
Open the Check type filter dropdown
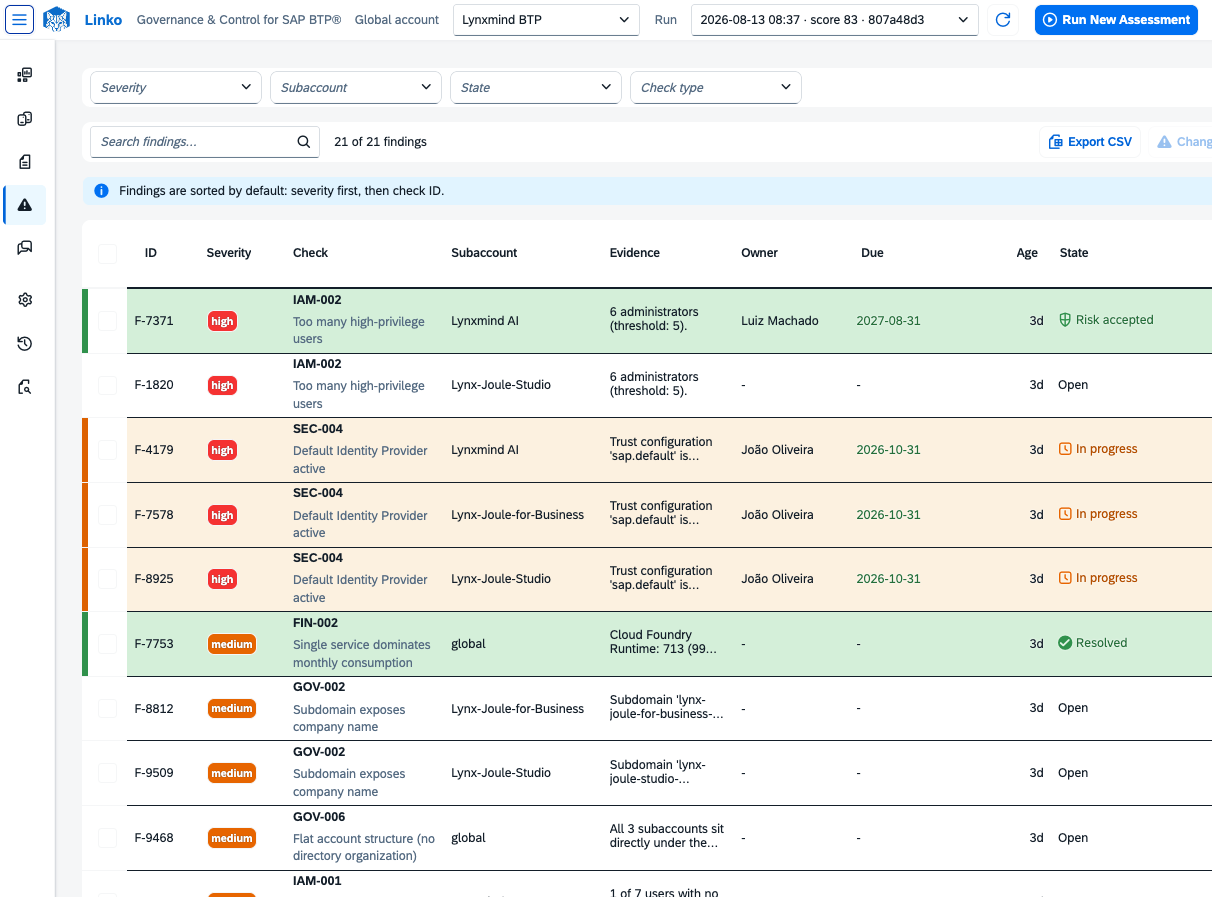pyautogui.click(x=716, y=88)
